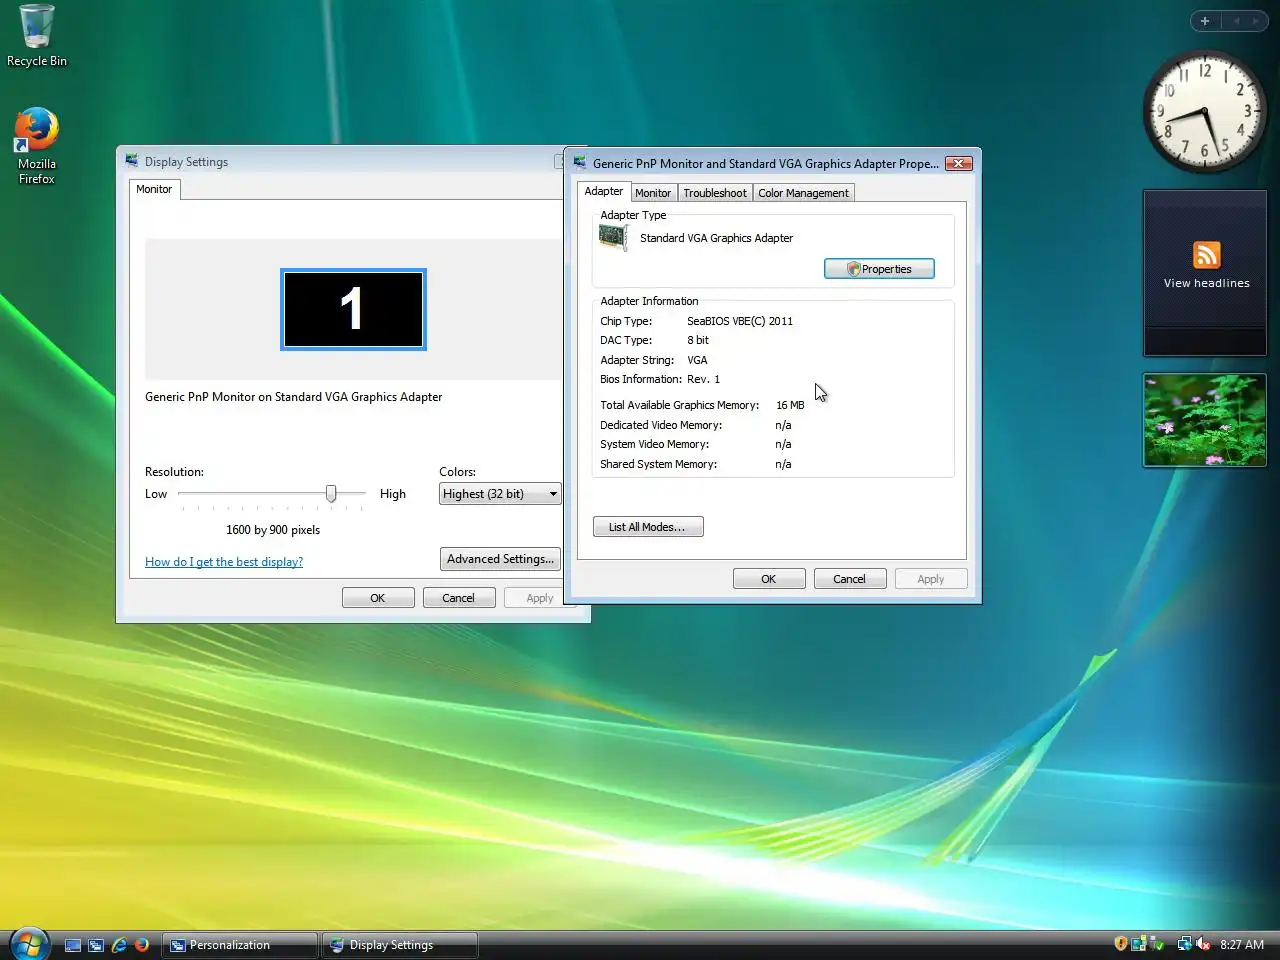Switch to Personalization taskbar button
Image resolution: width=1280 pixels, height=960 pixels.
pyautogui.click(x=240, y=945)
